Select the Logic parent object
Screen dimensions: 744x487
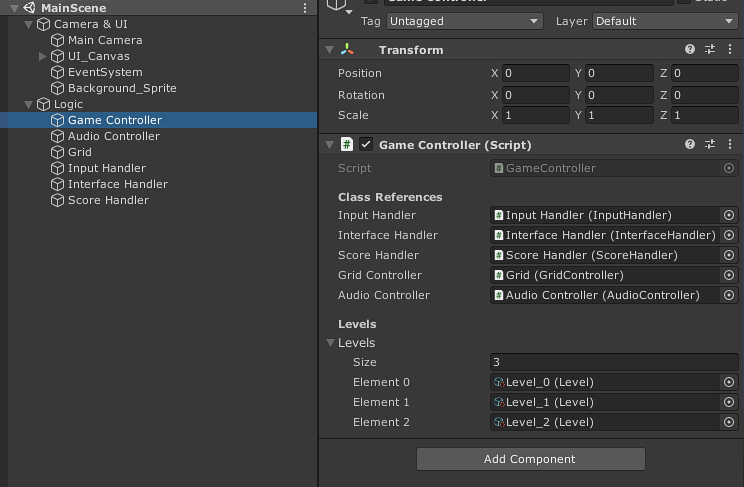[x=68, y=104]
